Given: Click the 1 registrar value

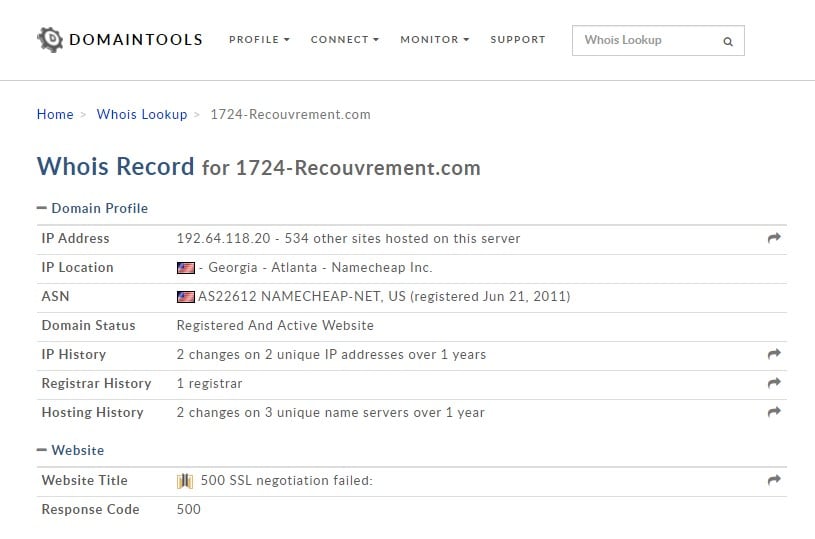Looking at the screenshot, I should (209, 384).
